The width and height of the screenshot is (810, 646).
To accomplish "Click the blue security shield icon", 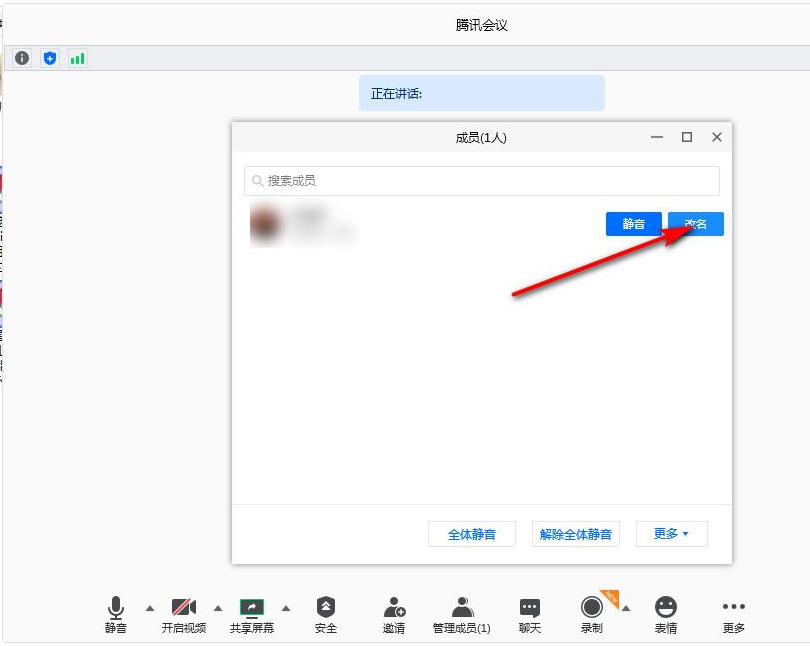I will click(x=50, y=58).
